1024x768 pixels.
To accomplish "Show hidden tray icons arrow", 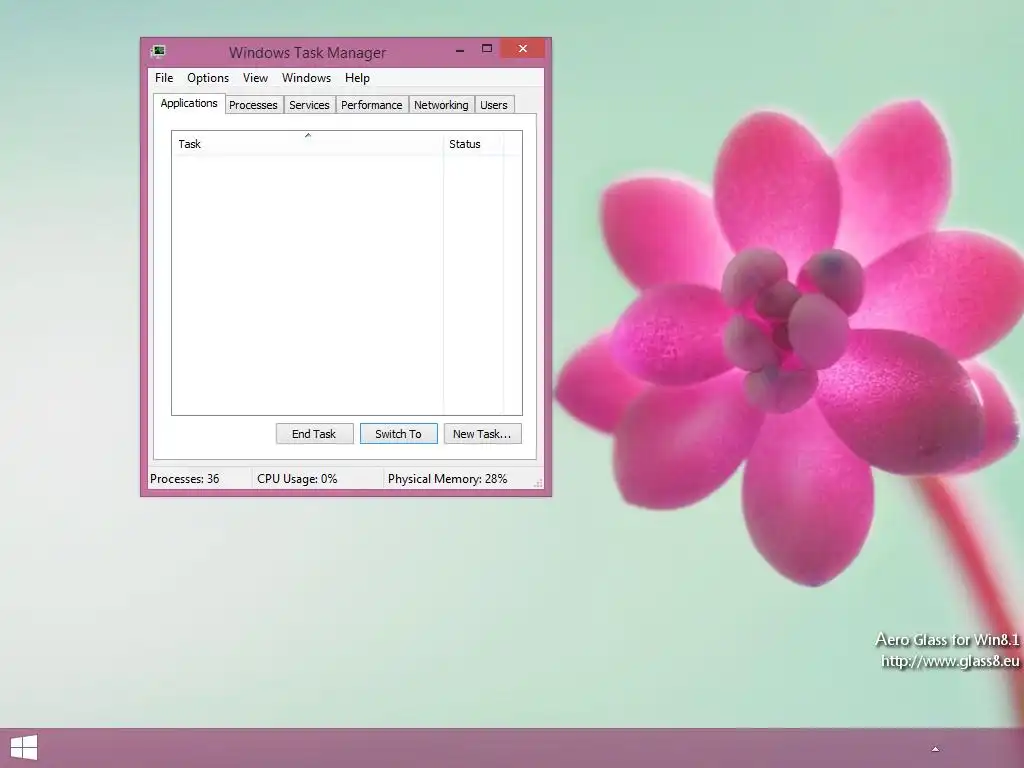I will point(935,749).
